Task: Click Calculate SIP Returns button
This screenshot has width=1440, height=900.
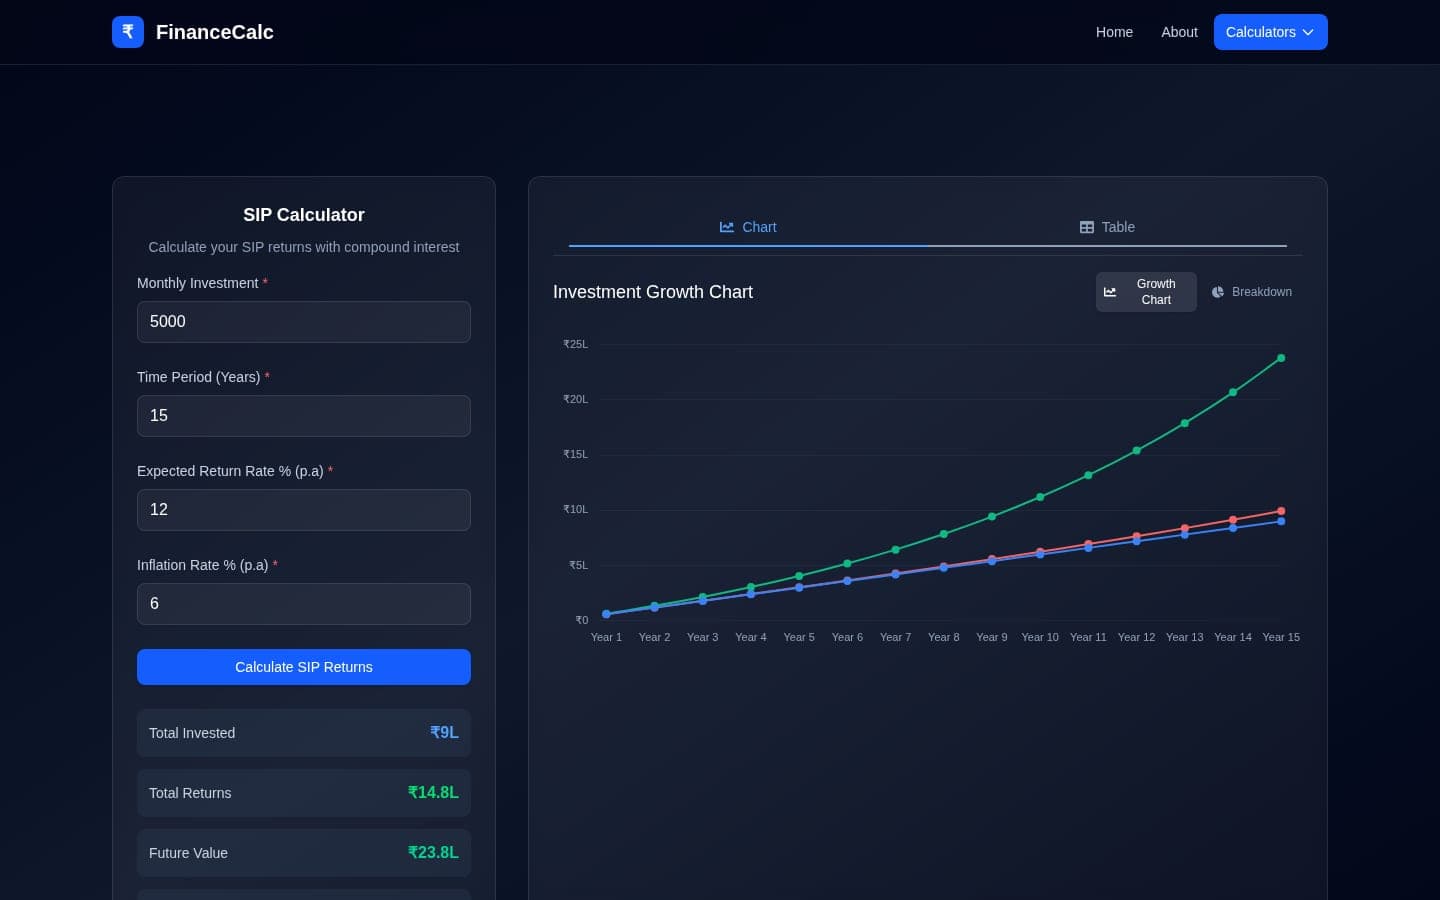Action: (304, 667)
